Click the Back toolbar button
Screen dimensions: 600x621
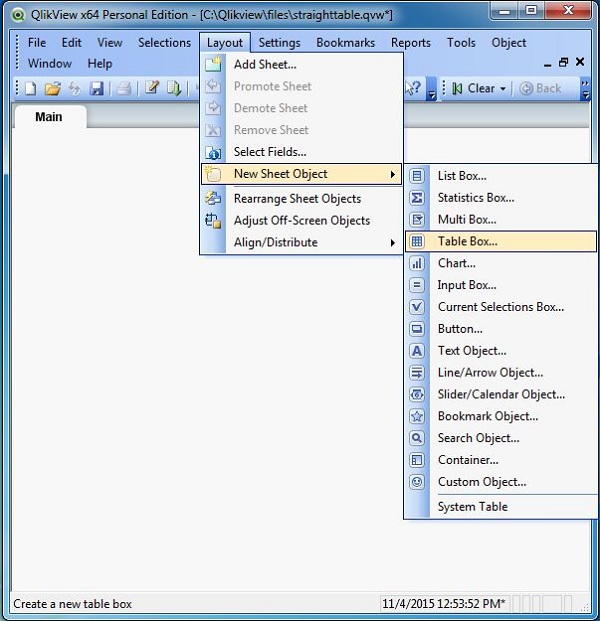(x=540, y=88)
